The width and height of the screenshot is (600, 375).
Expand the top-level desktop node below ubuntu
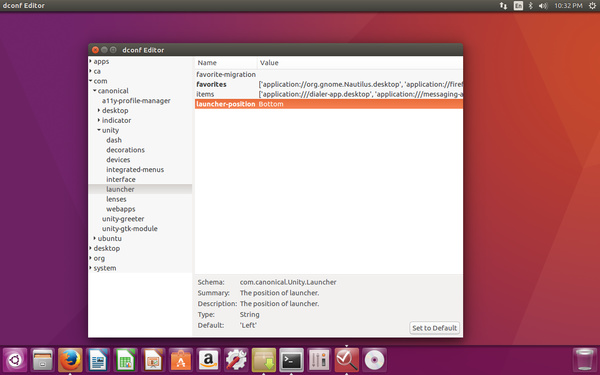tap(91, 248)
